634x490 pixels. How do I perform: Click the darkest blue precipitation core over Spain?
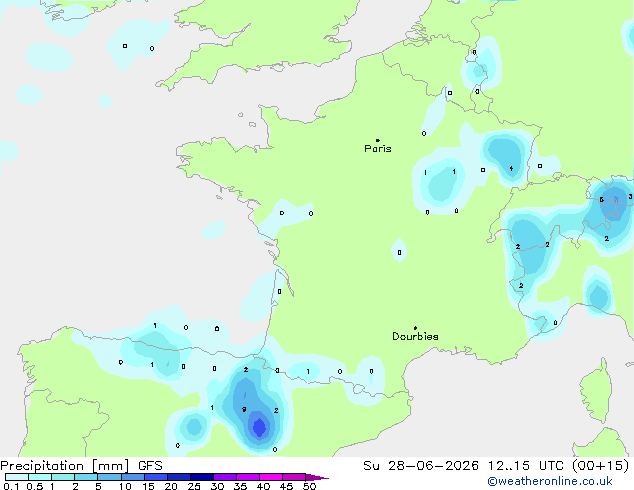259,427
